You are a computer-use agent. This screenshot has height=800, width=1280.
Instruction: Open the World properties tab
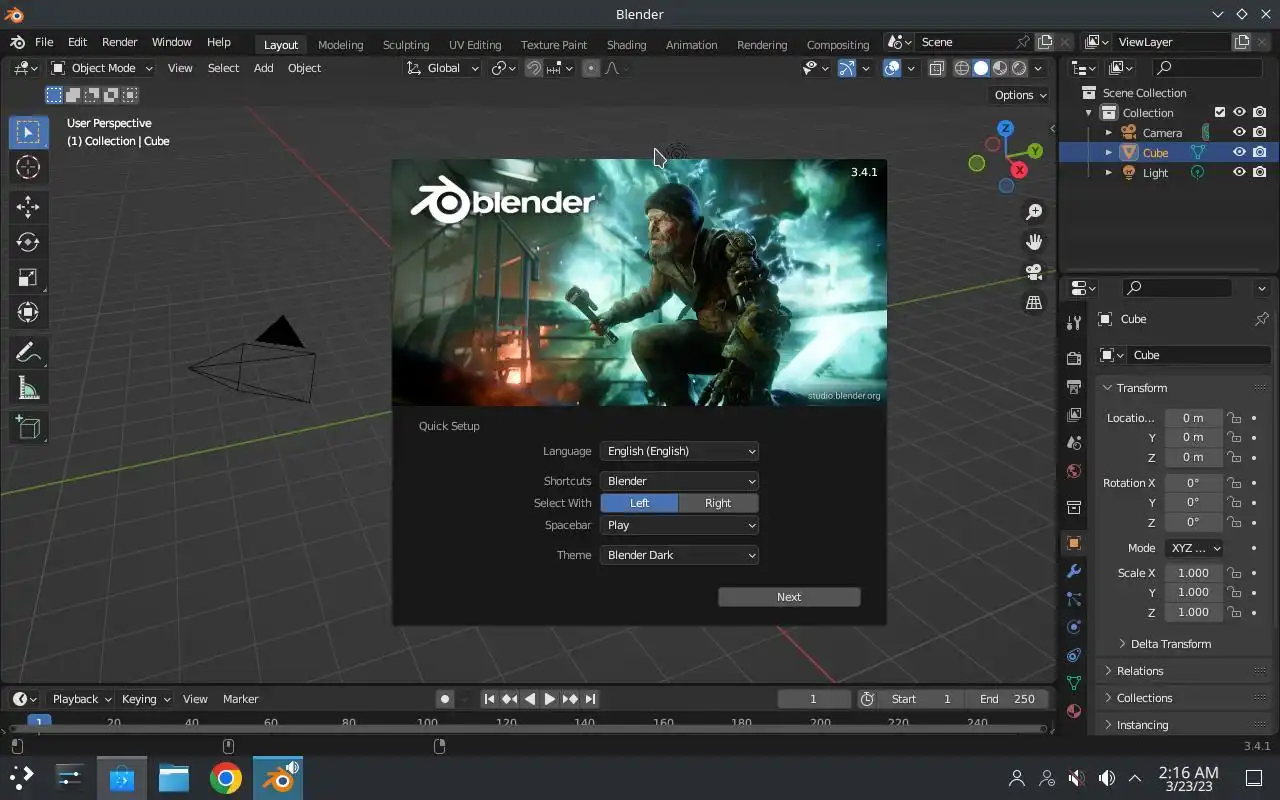click(1074, 471)
